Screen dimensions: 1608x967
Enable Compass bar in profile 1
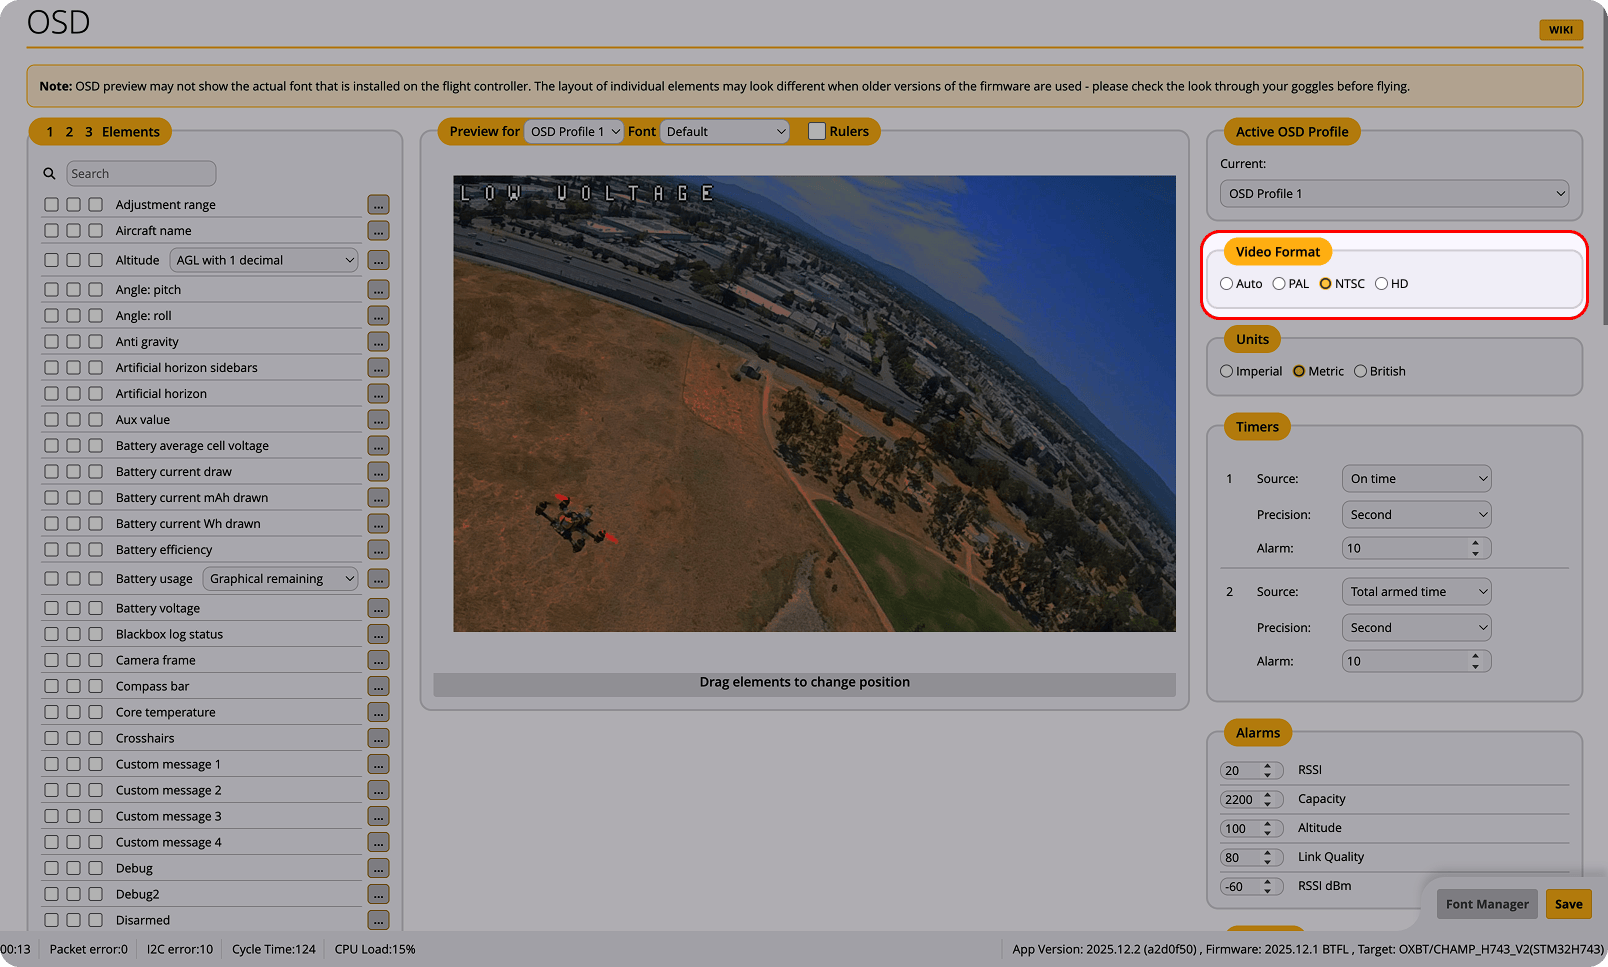pyautogui.click(x=51, y=686)
